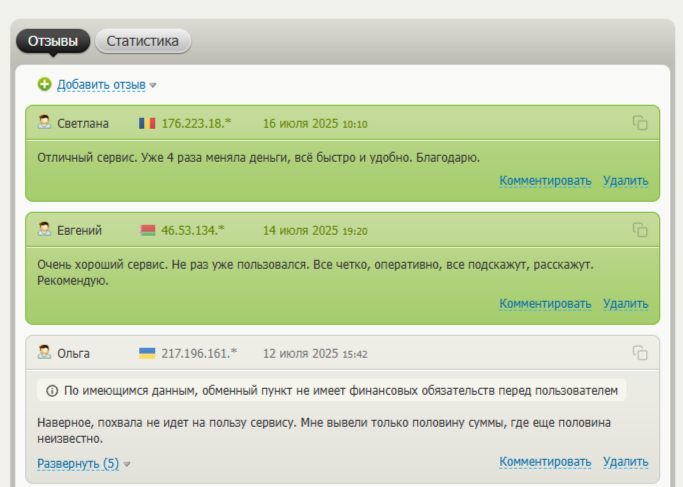Click Удалить under Ольга's review
Viewport: 683px width, 487px height.
[x=626, y=462]
